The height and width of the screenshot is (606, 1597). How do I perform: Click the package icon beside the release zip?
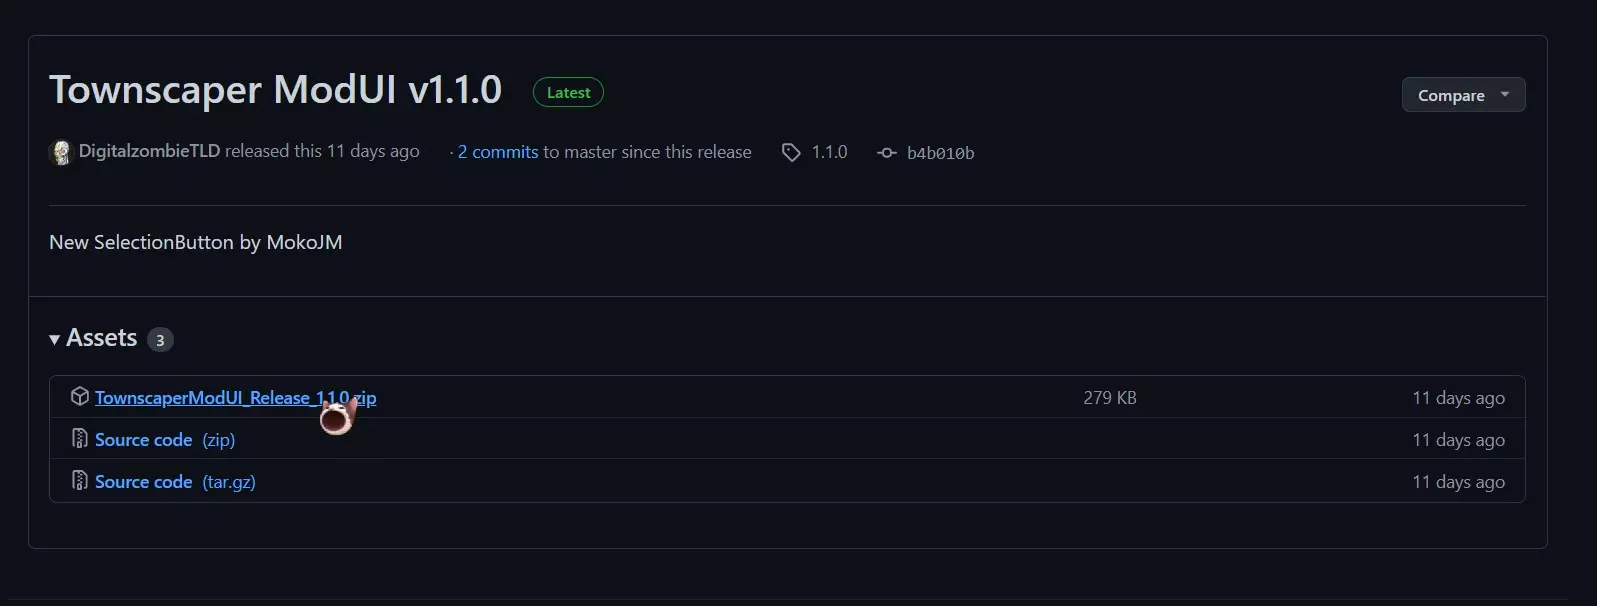tap(80, 397)
